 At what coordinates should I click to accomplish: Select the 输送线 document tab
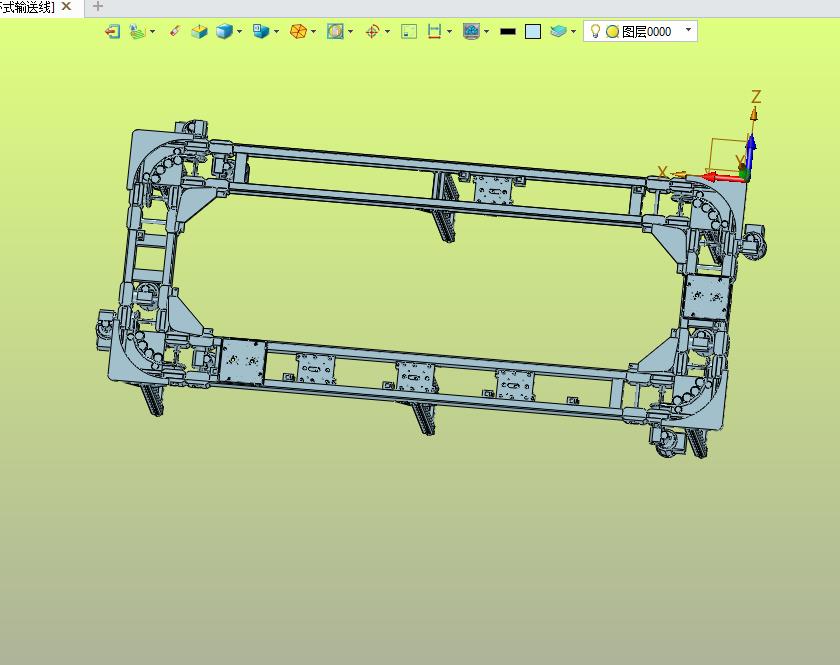point(28,7)
